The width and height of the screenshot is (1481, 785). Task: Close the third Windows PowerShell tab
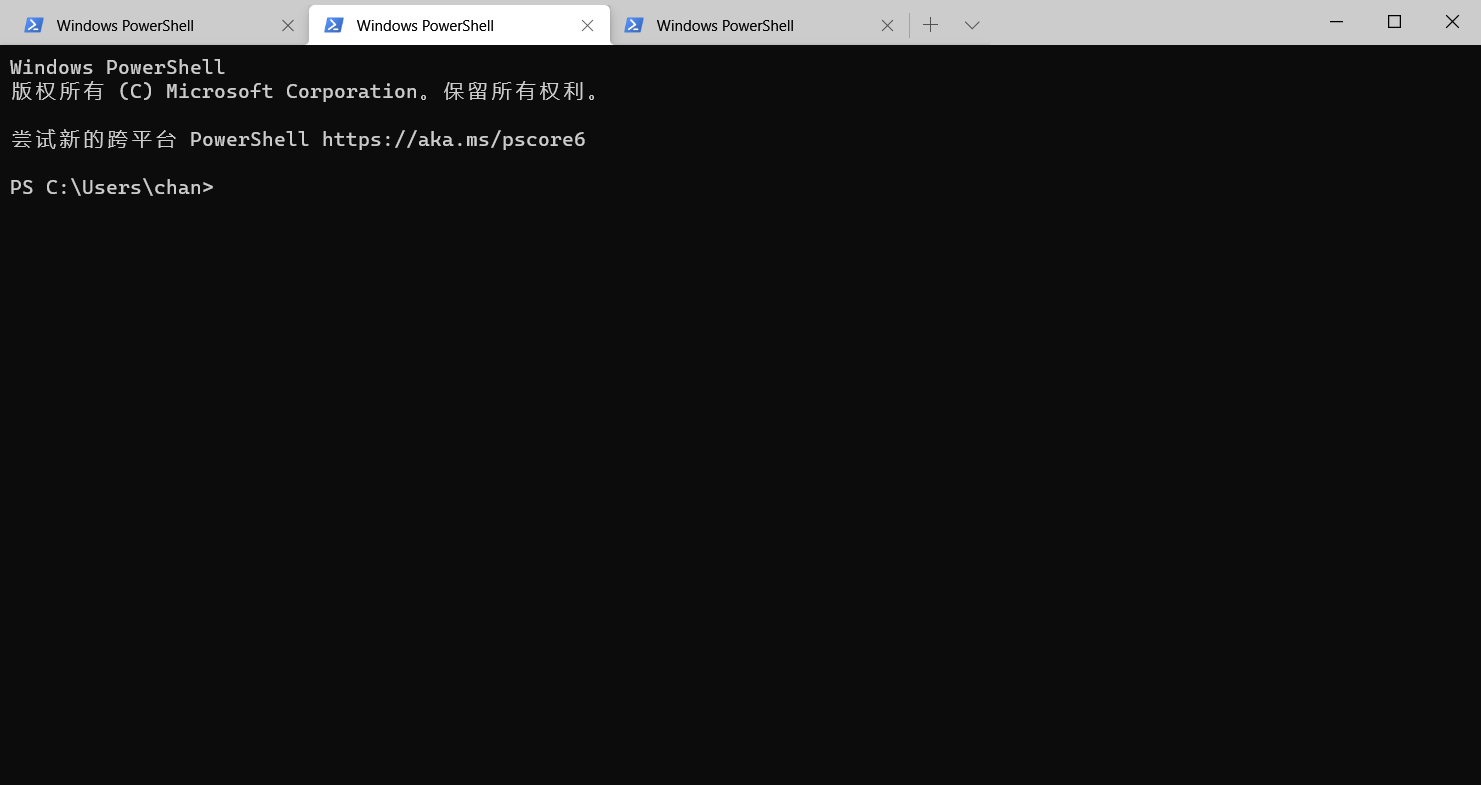(887, 26)
